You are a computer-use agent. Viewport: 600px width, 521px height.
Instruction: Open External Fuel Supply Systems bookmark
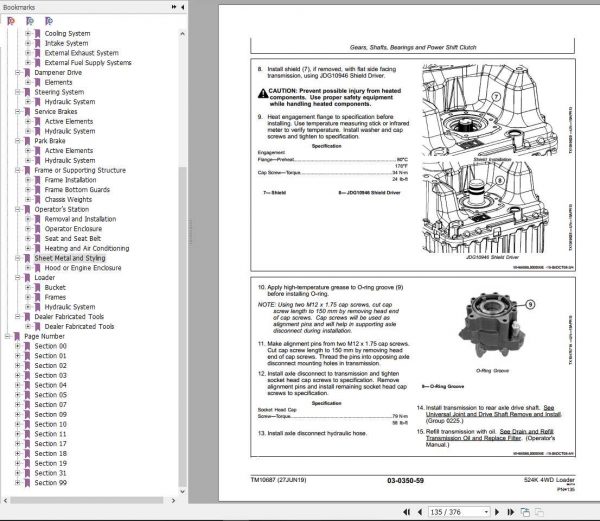88,63
